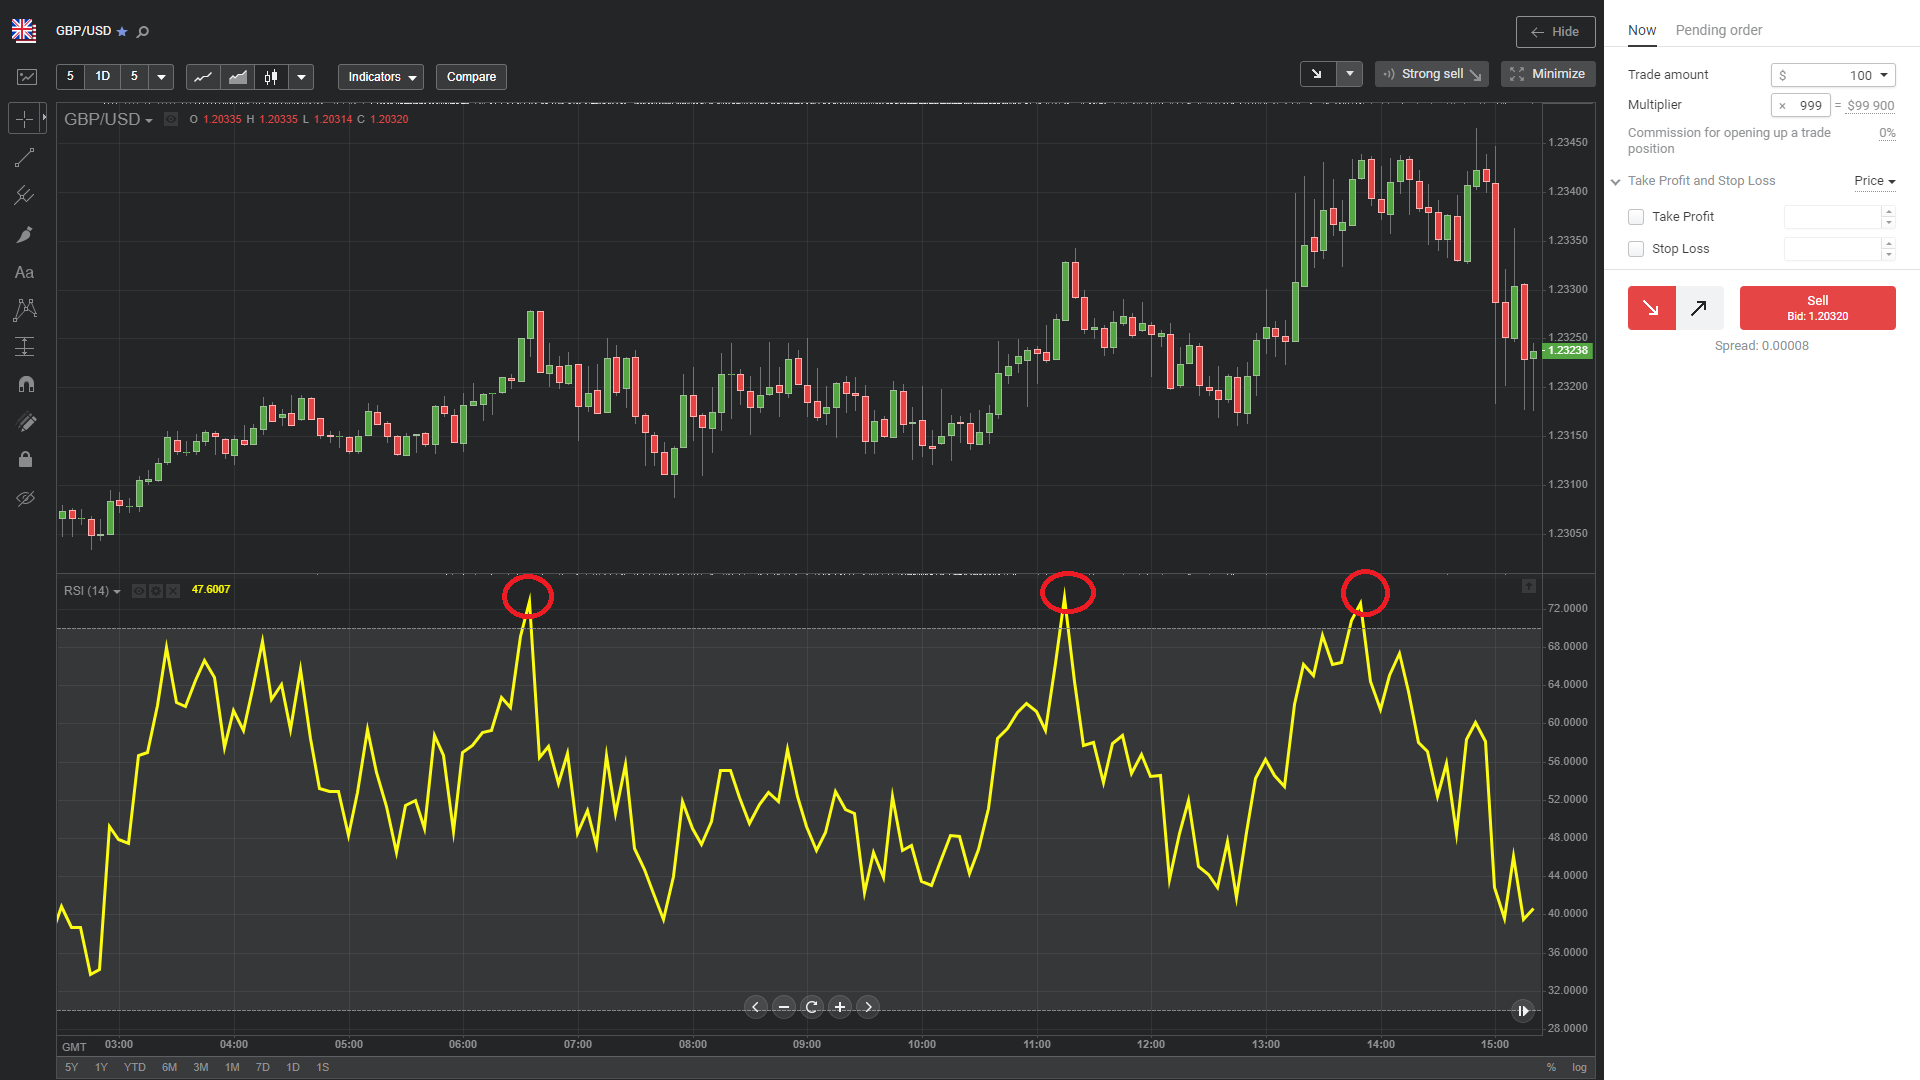Toggle hide all drawings eye icon
This screenshot has height=1080, width=1920.
coord(25,498)
